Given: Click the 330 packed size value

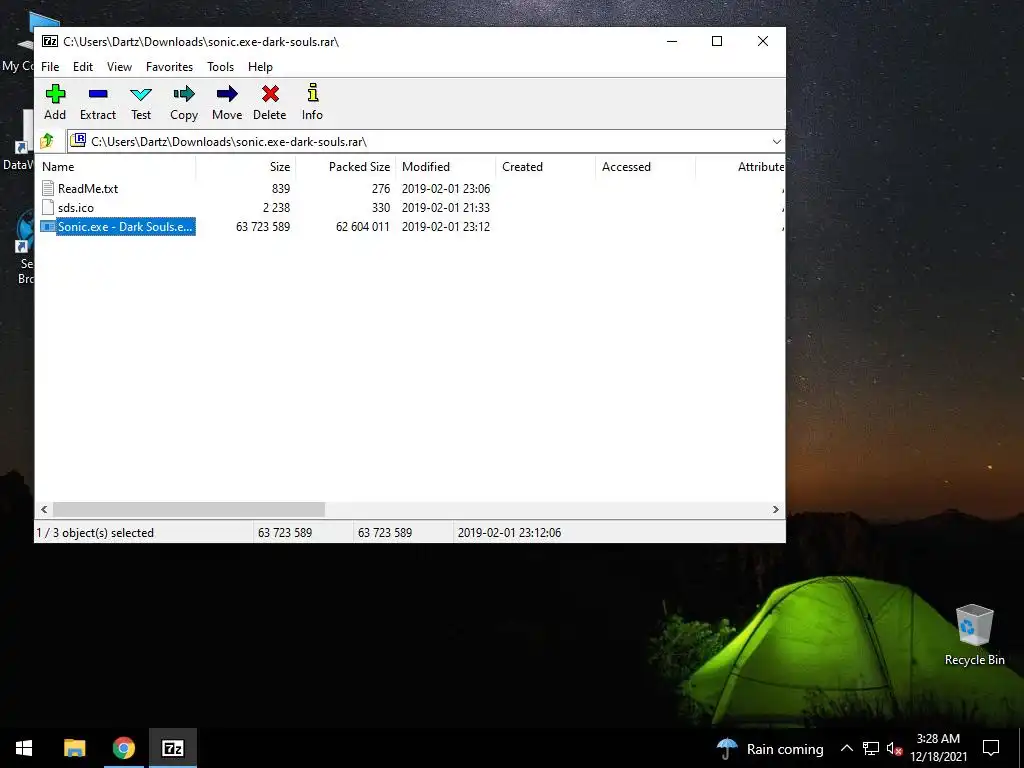Looking at the screenshot, I should [381, 208].
